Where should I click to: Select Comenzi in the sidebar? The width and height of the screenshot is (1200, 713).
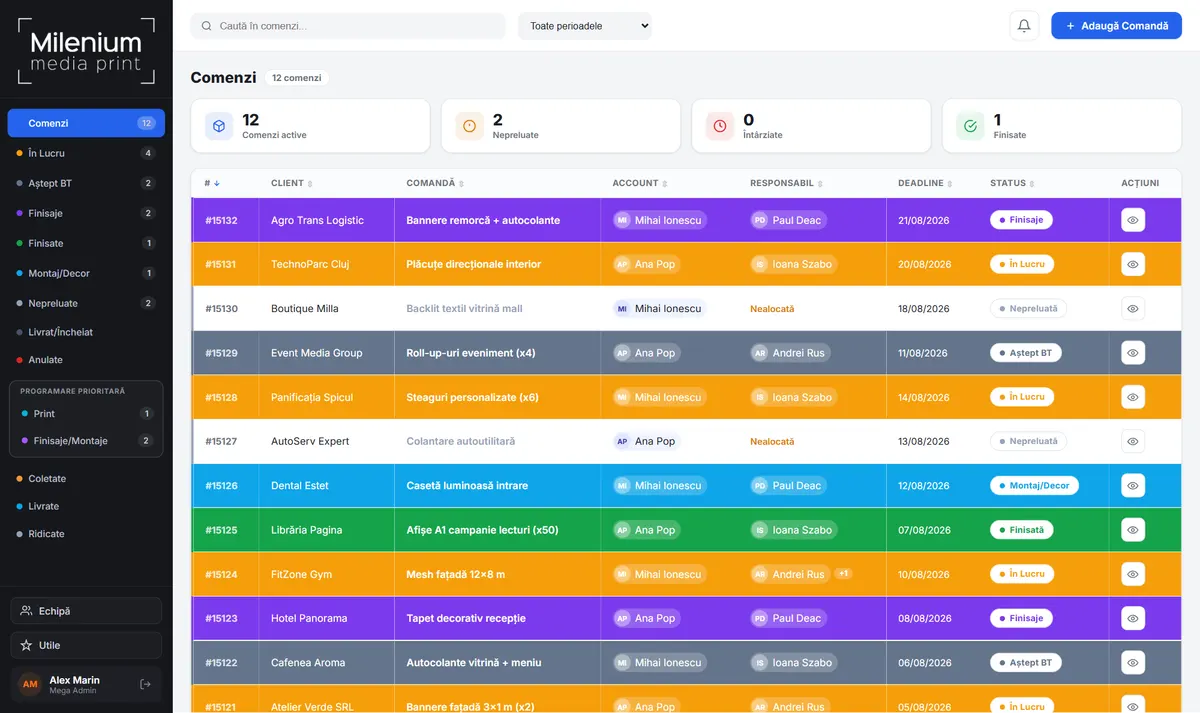click(86, 123)
